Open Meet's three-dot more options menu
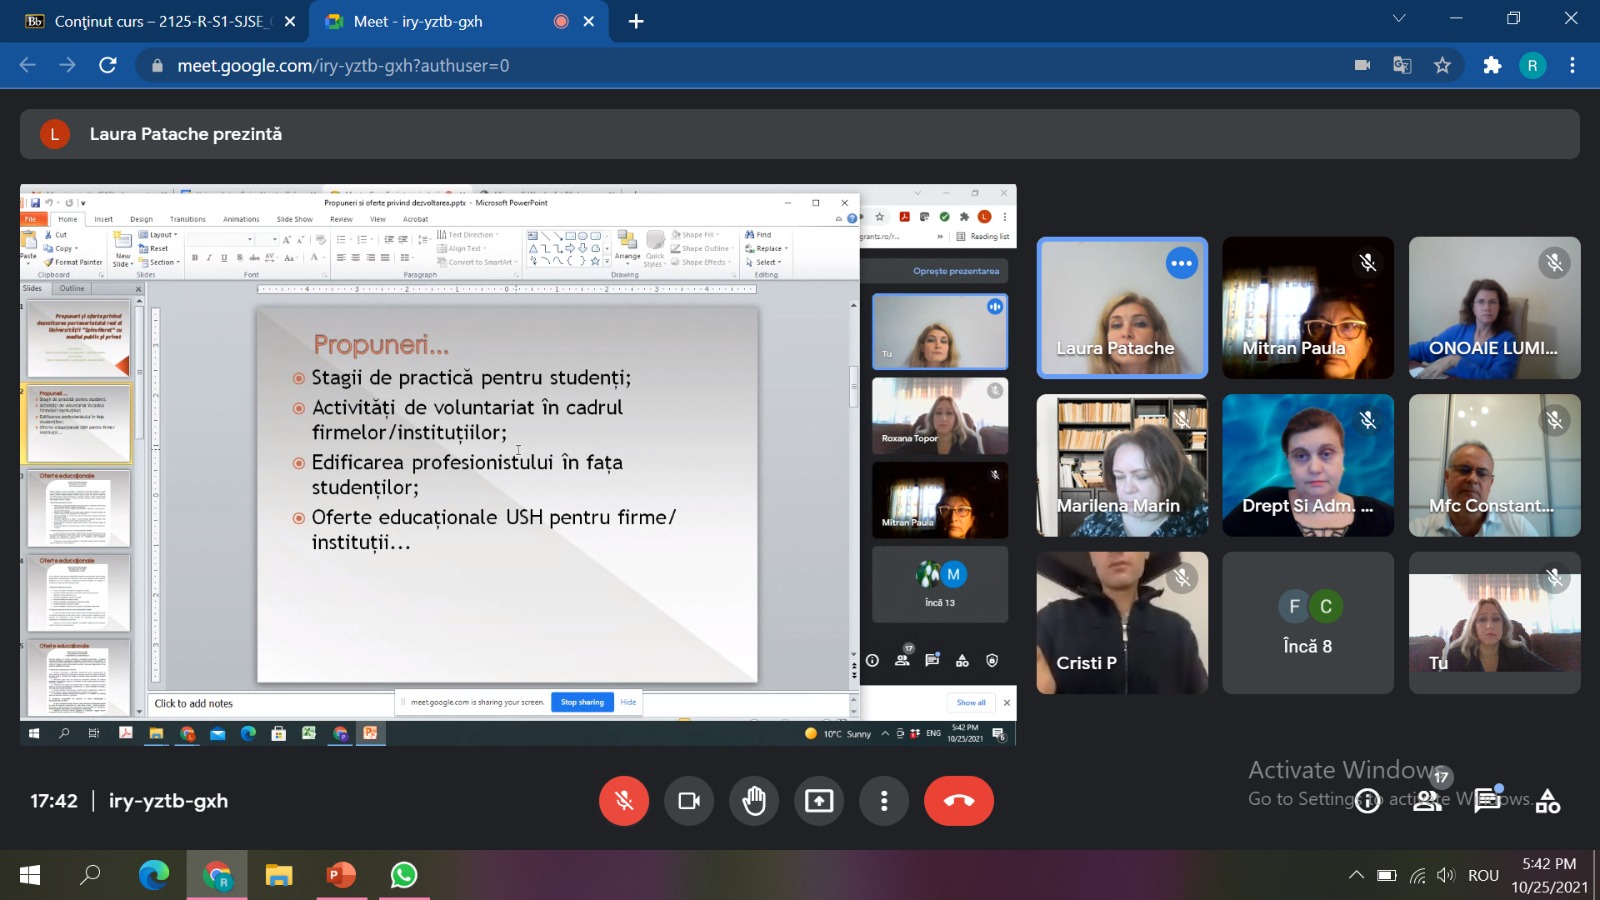 (x=884, y=801)
